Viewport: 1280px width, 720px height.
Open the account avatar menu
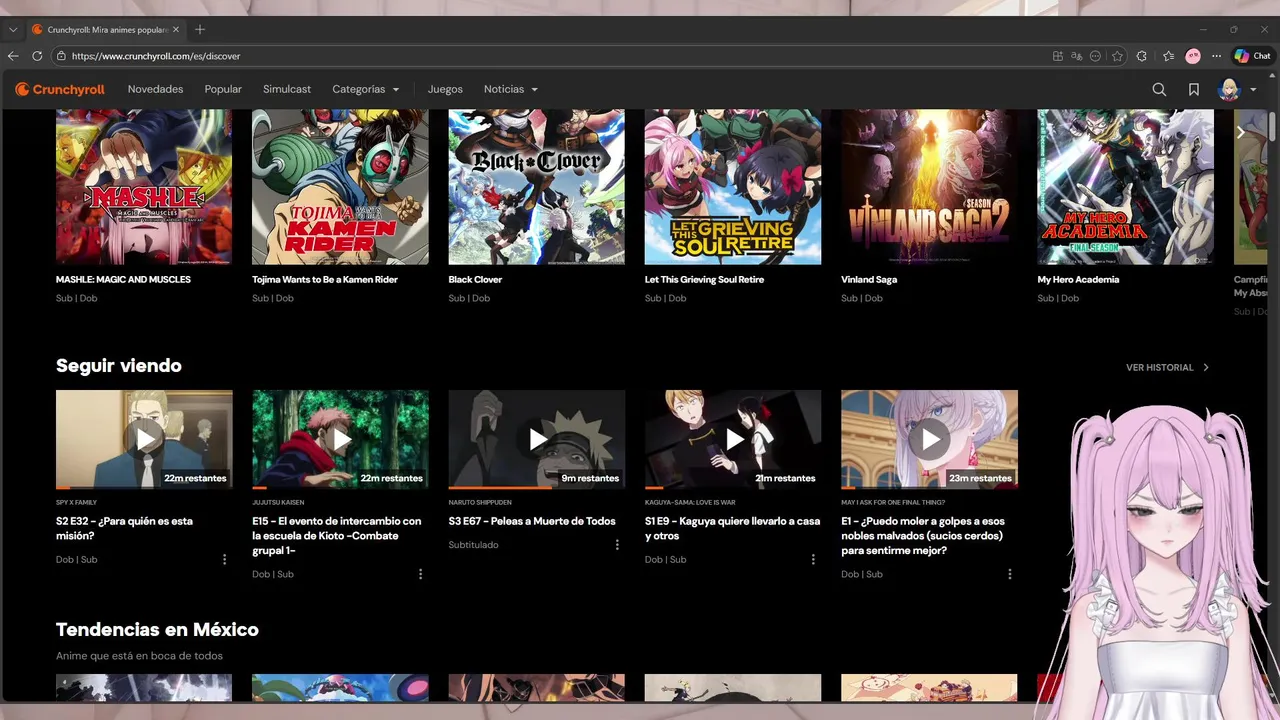click(x=1236, y=89)
